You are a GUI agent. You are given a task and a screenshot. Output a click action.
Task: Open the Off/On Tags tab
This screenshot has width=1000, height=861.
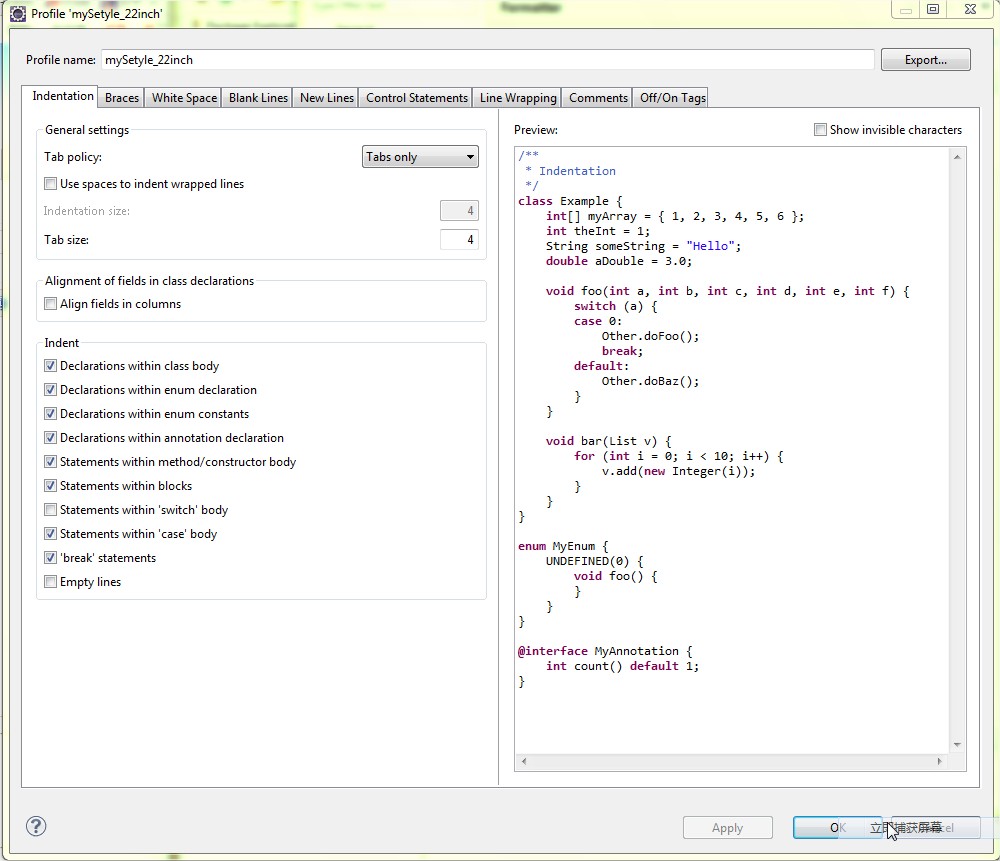pos(672,98)
